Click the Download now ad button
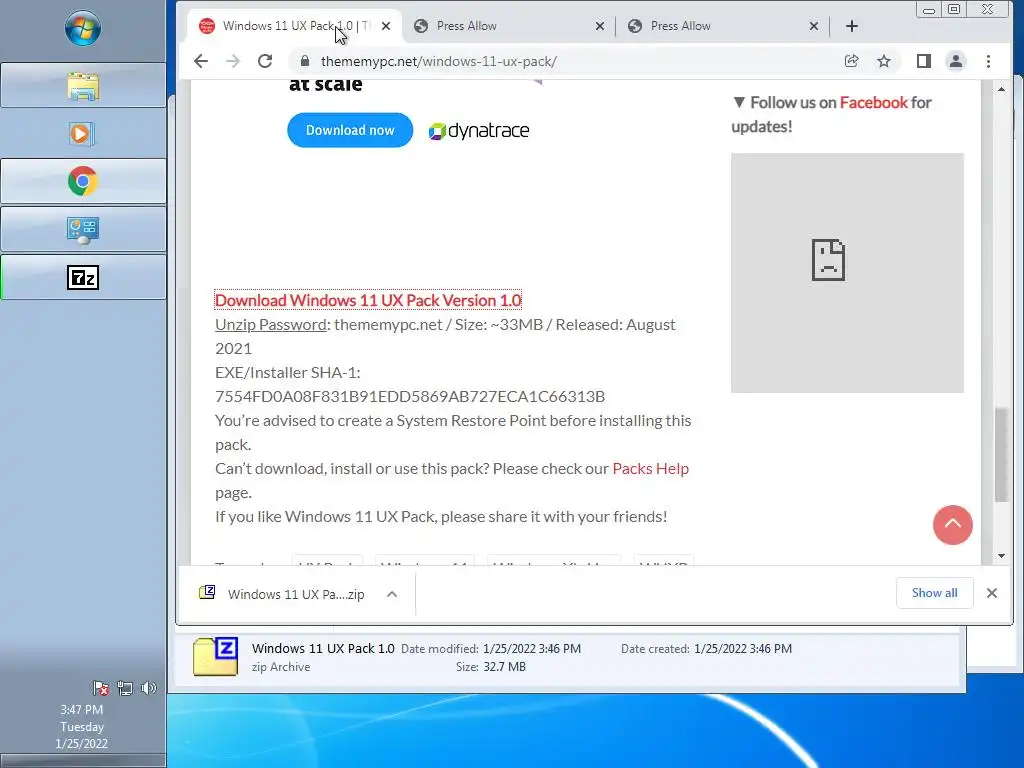 pos(350,130)
